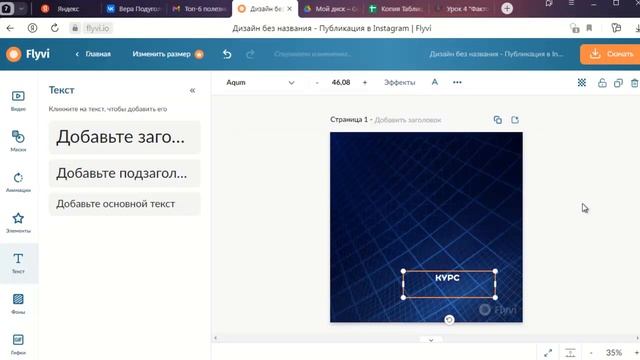Increase font size with plus button

tap(365, 82)
